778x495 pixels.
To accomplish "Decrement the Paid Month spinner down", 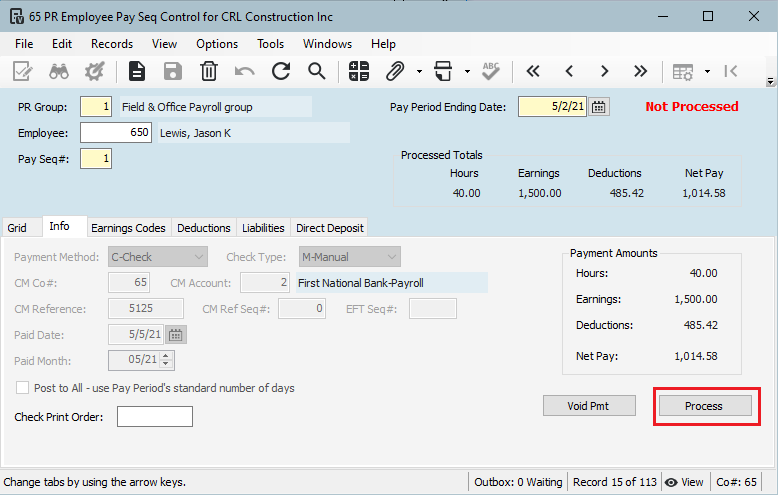I will [x=166, y=365].
